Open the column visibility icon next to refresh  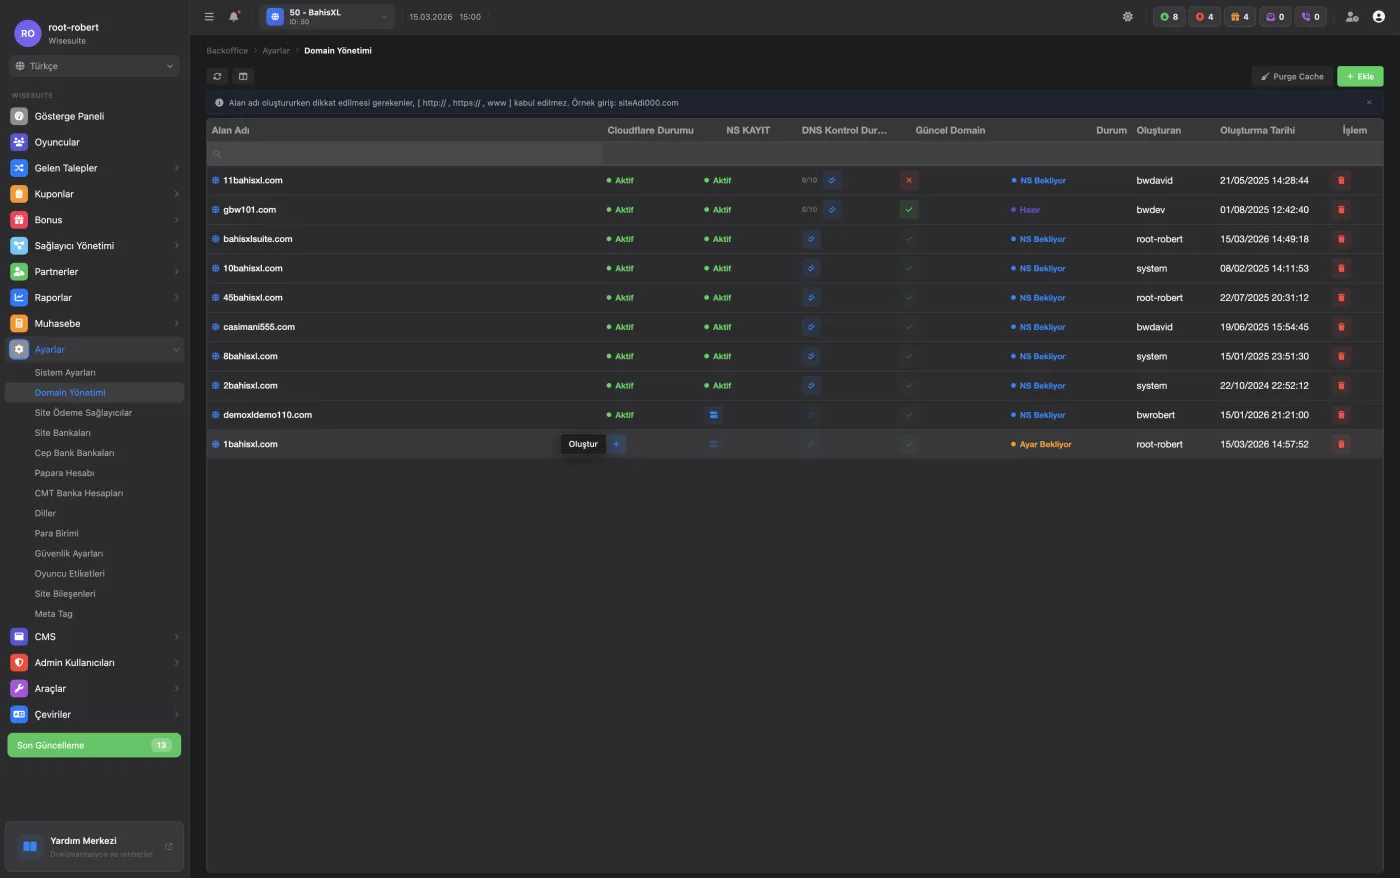point(243,76)
